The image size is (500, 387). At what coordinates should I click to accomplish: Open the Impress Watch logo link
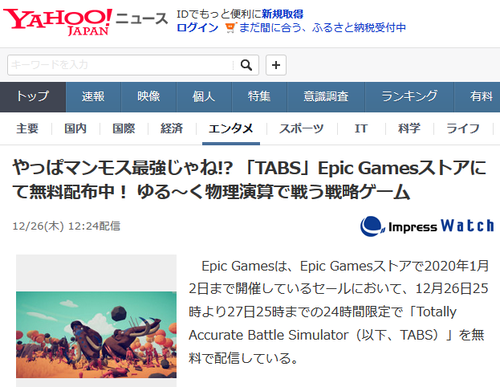click(x=427, y=226)
